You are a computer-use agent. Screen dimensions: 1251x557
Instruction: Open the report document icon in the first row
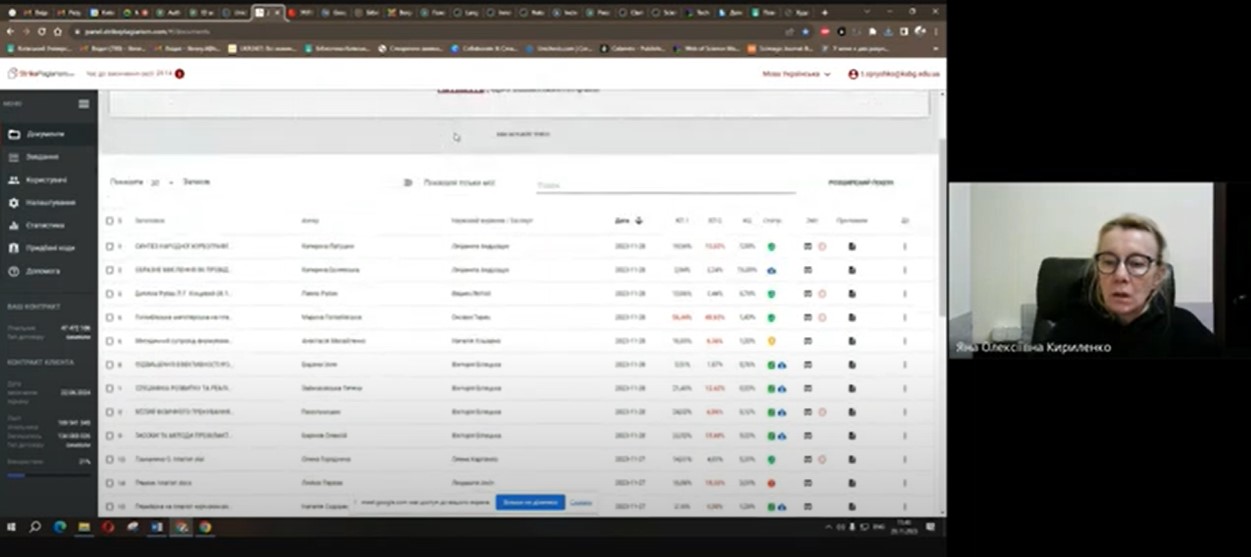tap(852, 246)
